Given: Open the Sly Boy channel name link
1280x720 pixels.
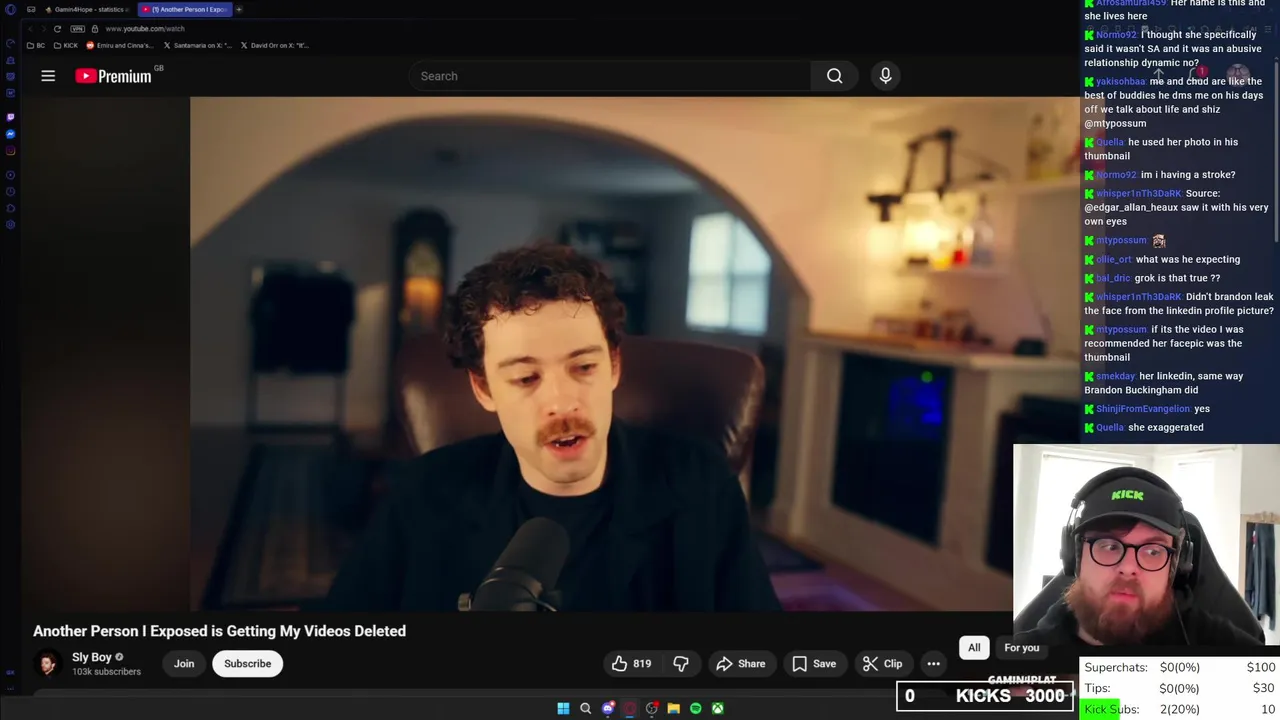Looking at the screenshot, I should click(92, 657).
